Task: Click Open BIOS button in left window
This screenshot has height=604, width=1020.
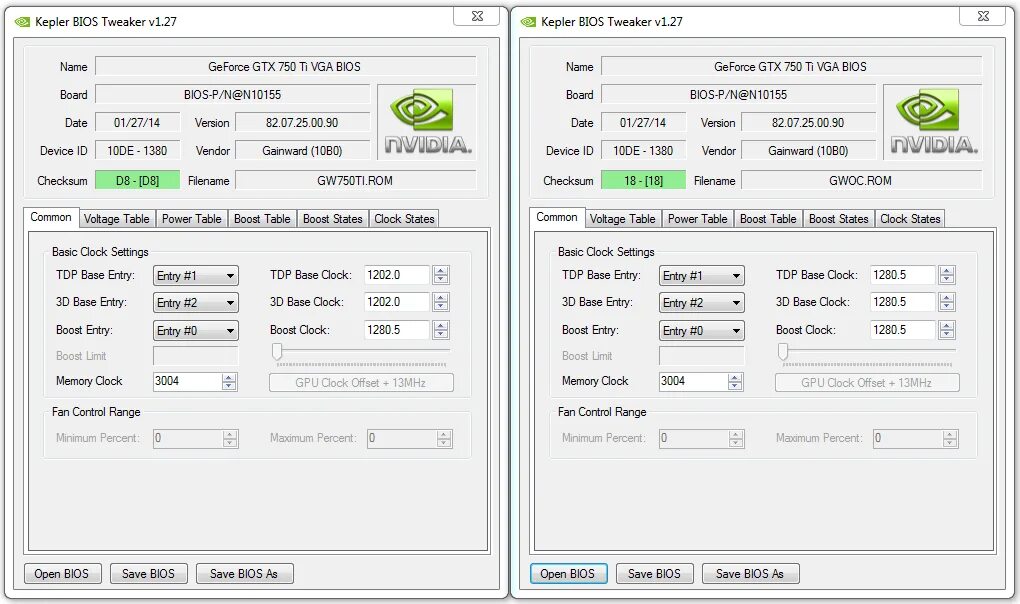Action: click(62, 573)
